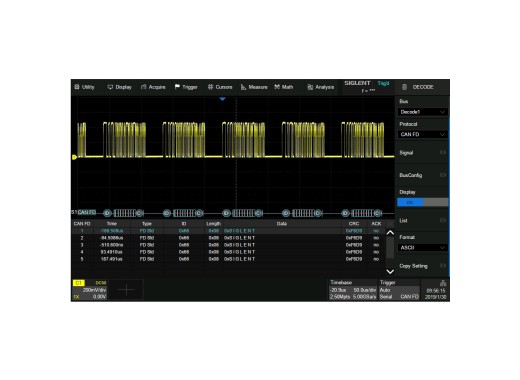Click the Data column header

[x=282, y=224]
